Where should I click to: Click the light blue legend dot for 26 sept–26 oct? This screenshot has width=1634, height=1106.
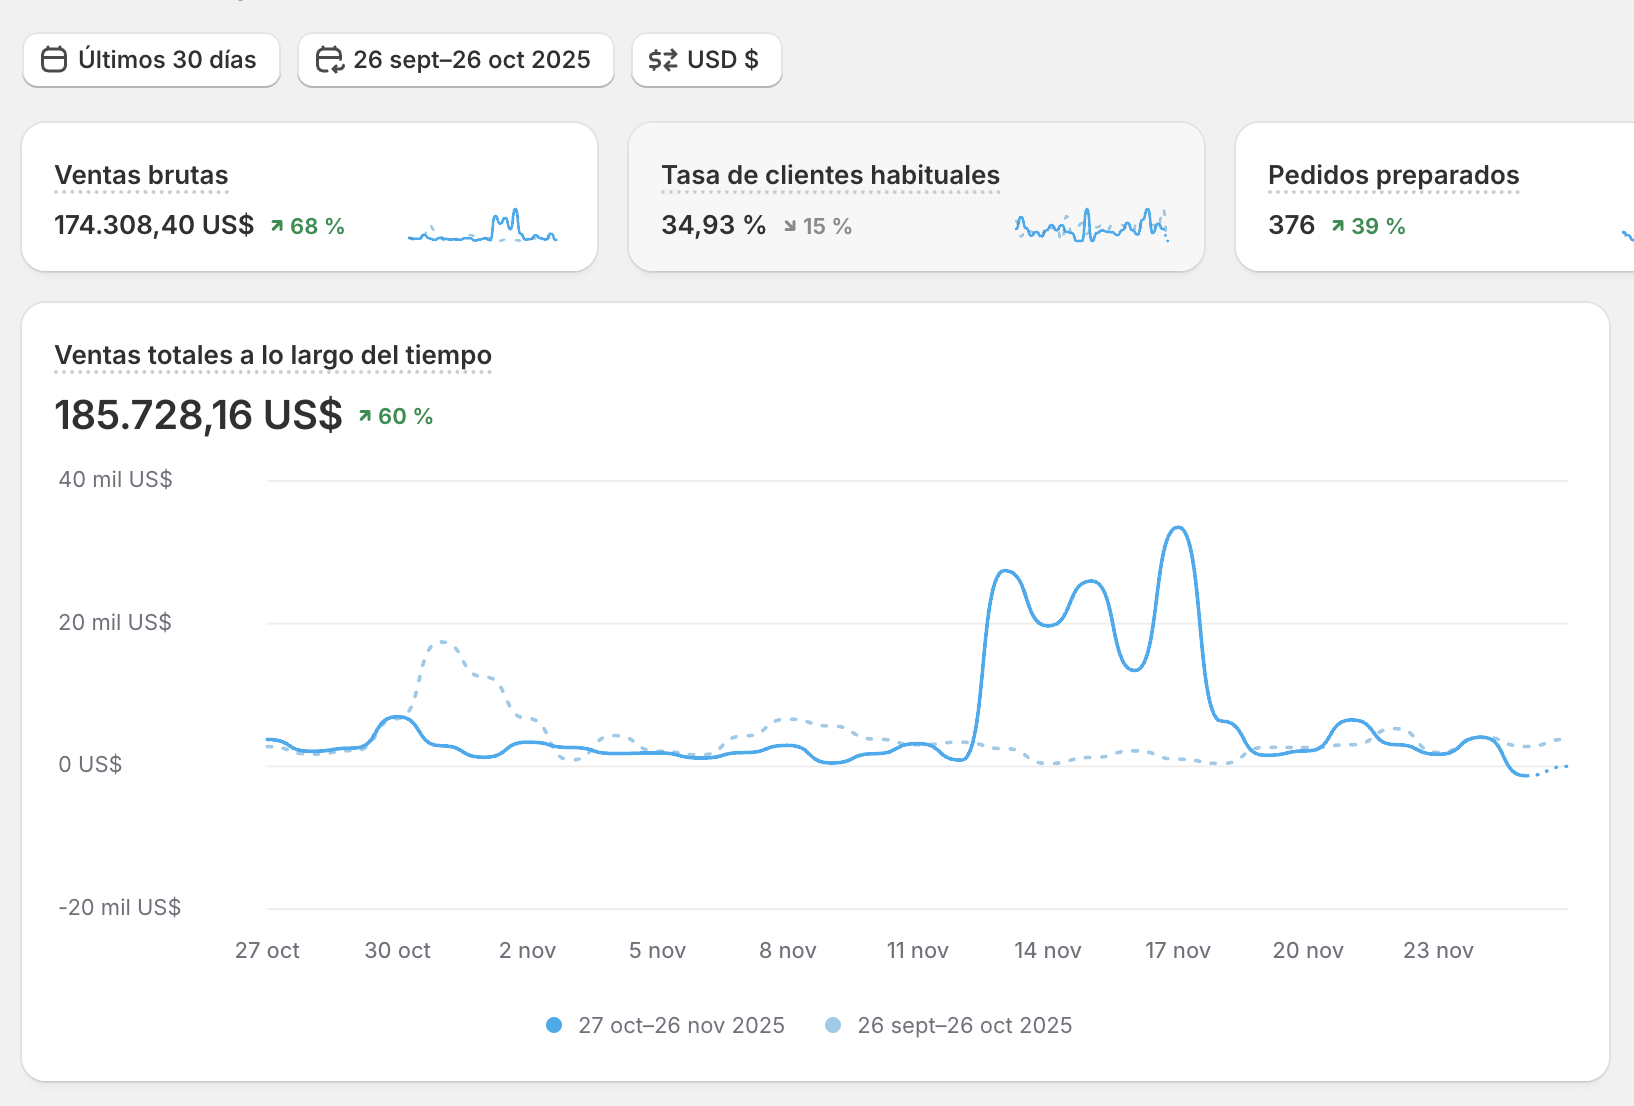click(x=833, y=1025)
